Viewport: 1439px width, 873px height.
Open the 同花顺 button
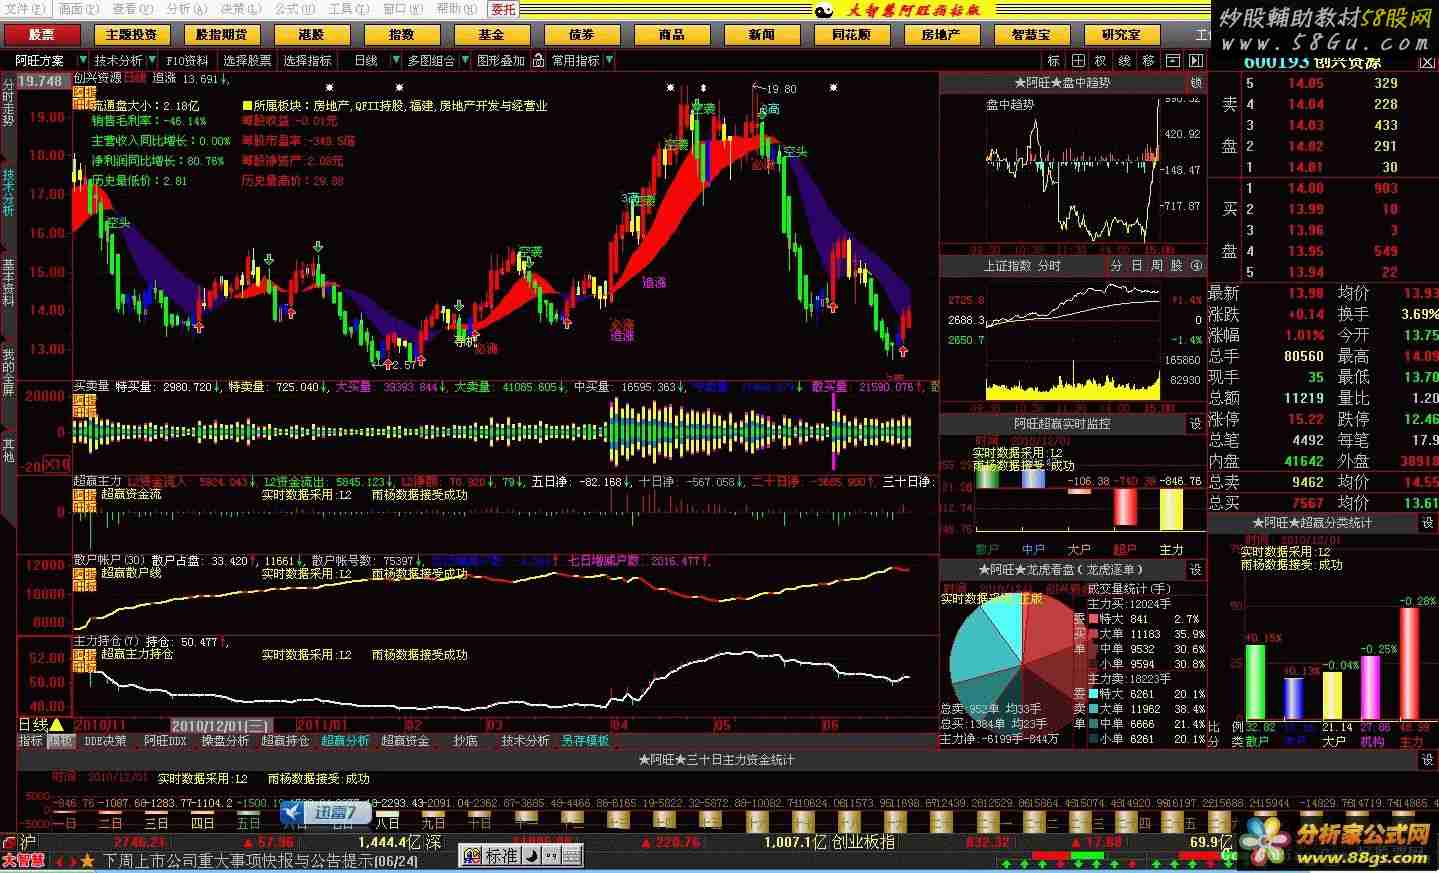click(x=851, y=35)
